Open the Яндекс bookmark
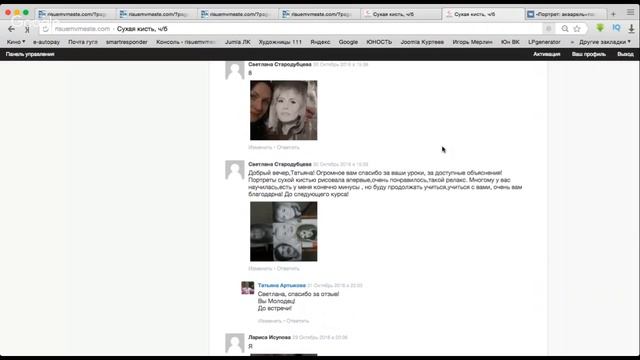This screenshot has width=640, height=360. pos(320,42)
